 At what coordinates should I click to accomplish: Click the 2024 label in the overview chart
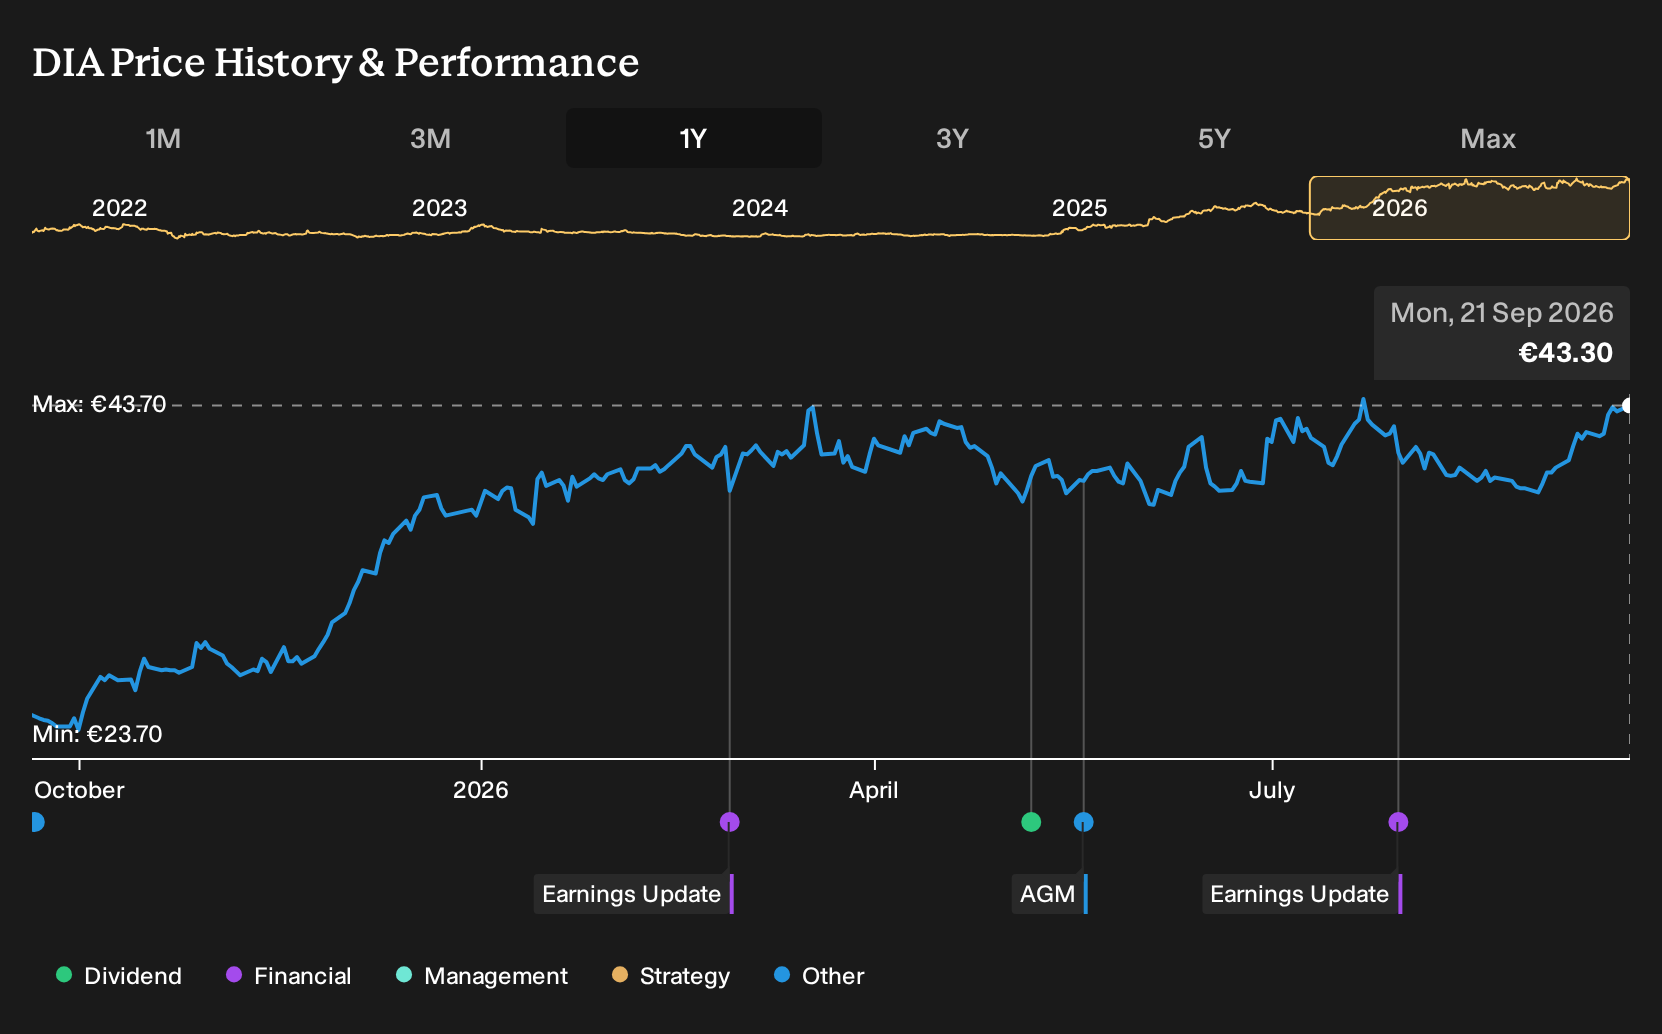pos(760,208)
